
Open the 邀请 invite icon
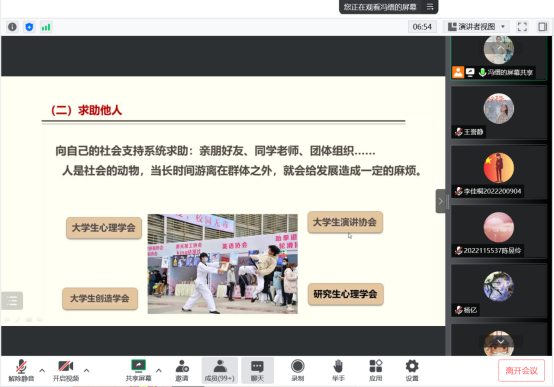[x=182, y=370]
